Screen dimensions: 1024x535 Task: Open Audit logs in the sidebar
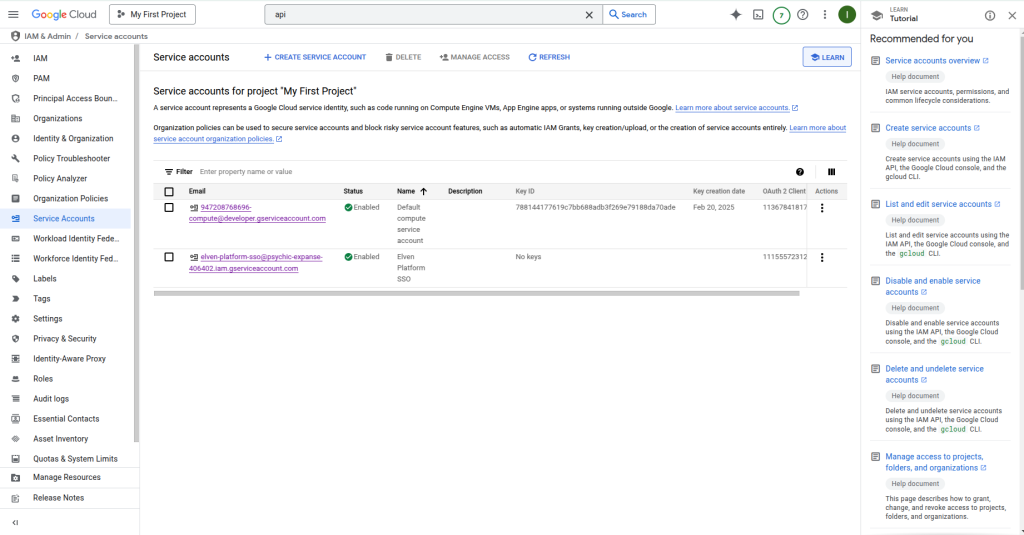[51, 399]
